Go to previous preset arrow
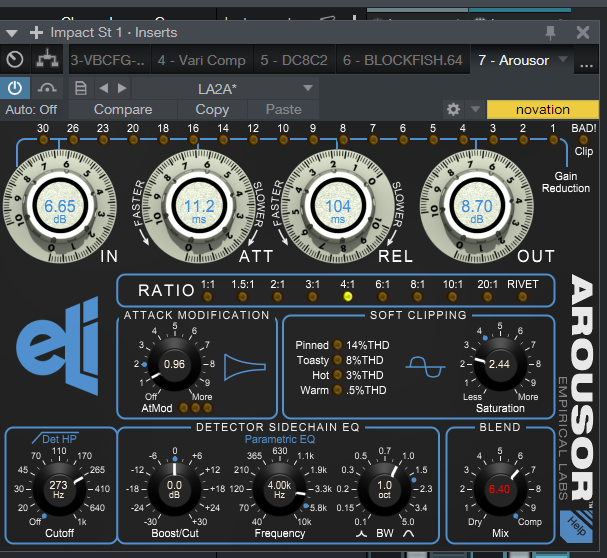607x558 pixels. (103, 88)
